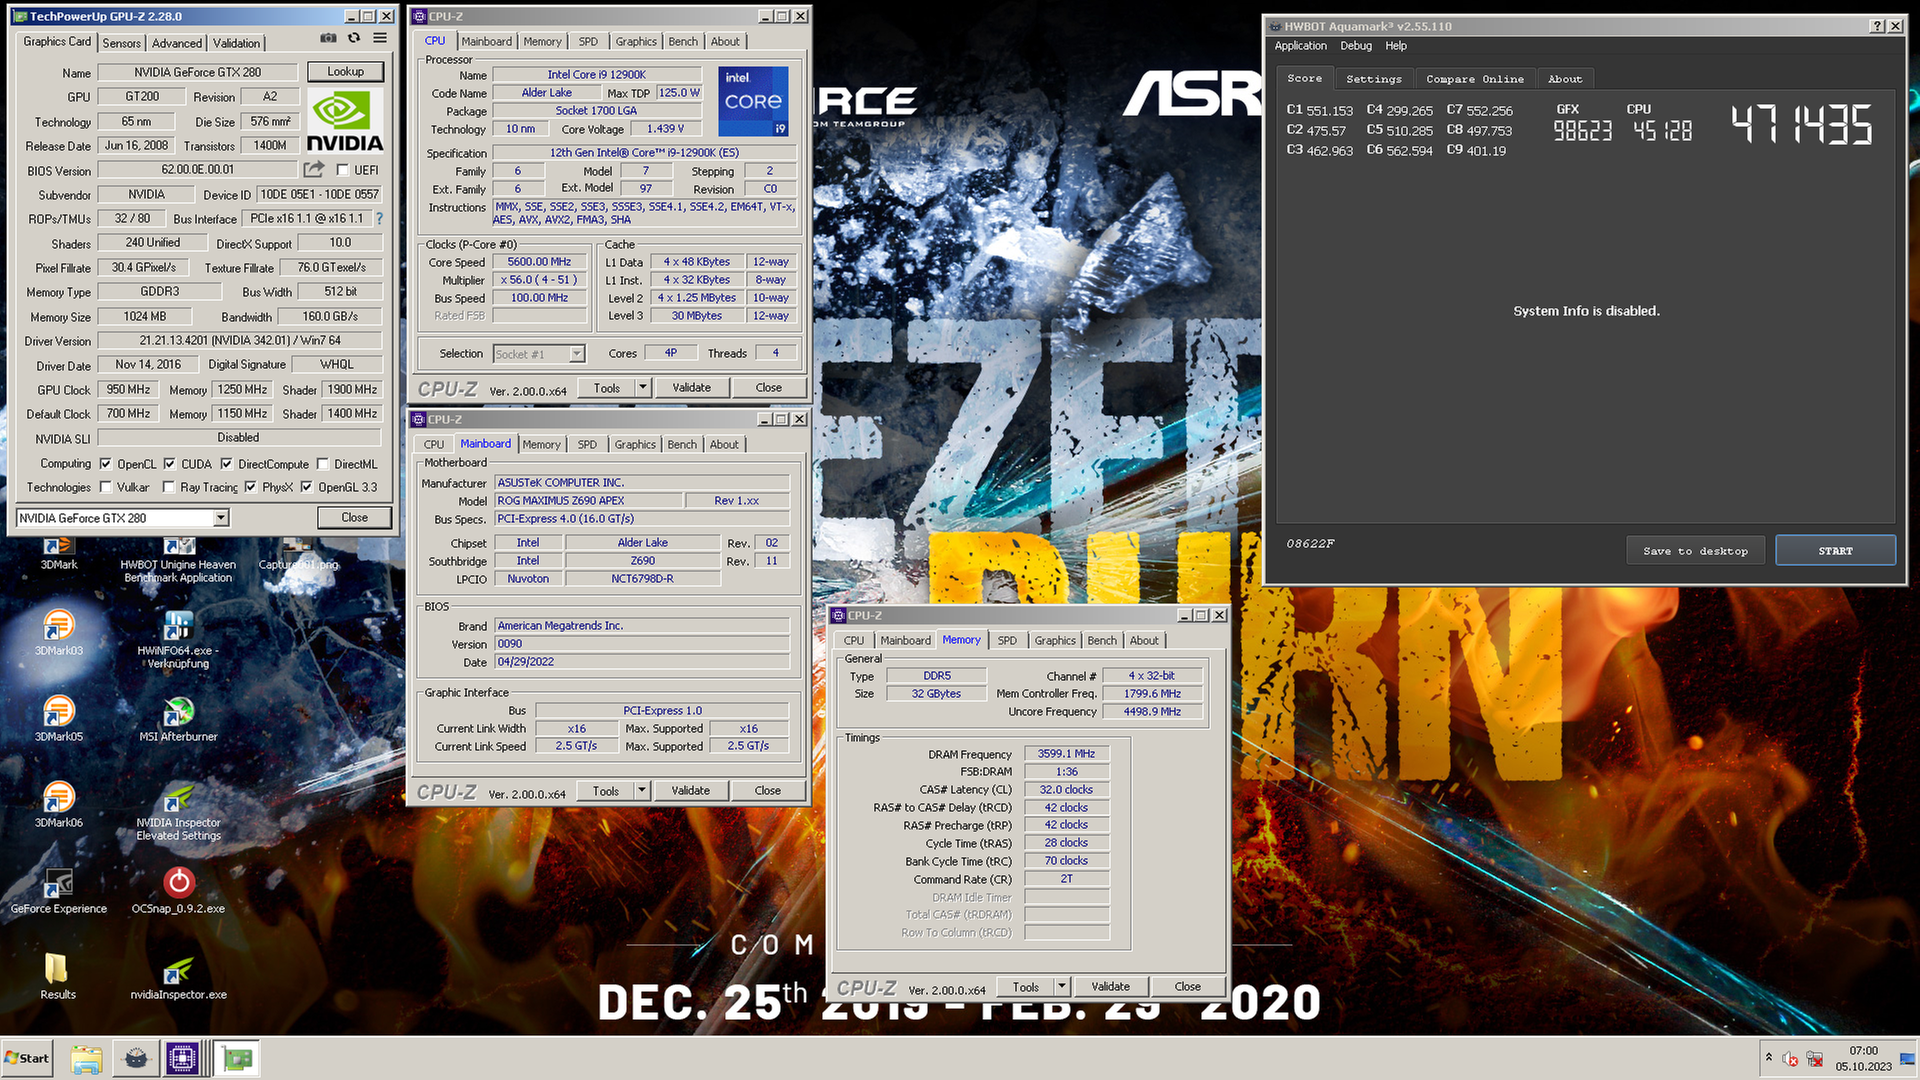Select NVIDIA Inspector Elevated Settings icon
The image size is (1920, 1080).
coord(178,811)
